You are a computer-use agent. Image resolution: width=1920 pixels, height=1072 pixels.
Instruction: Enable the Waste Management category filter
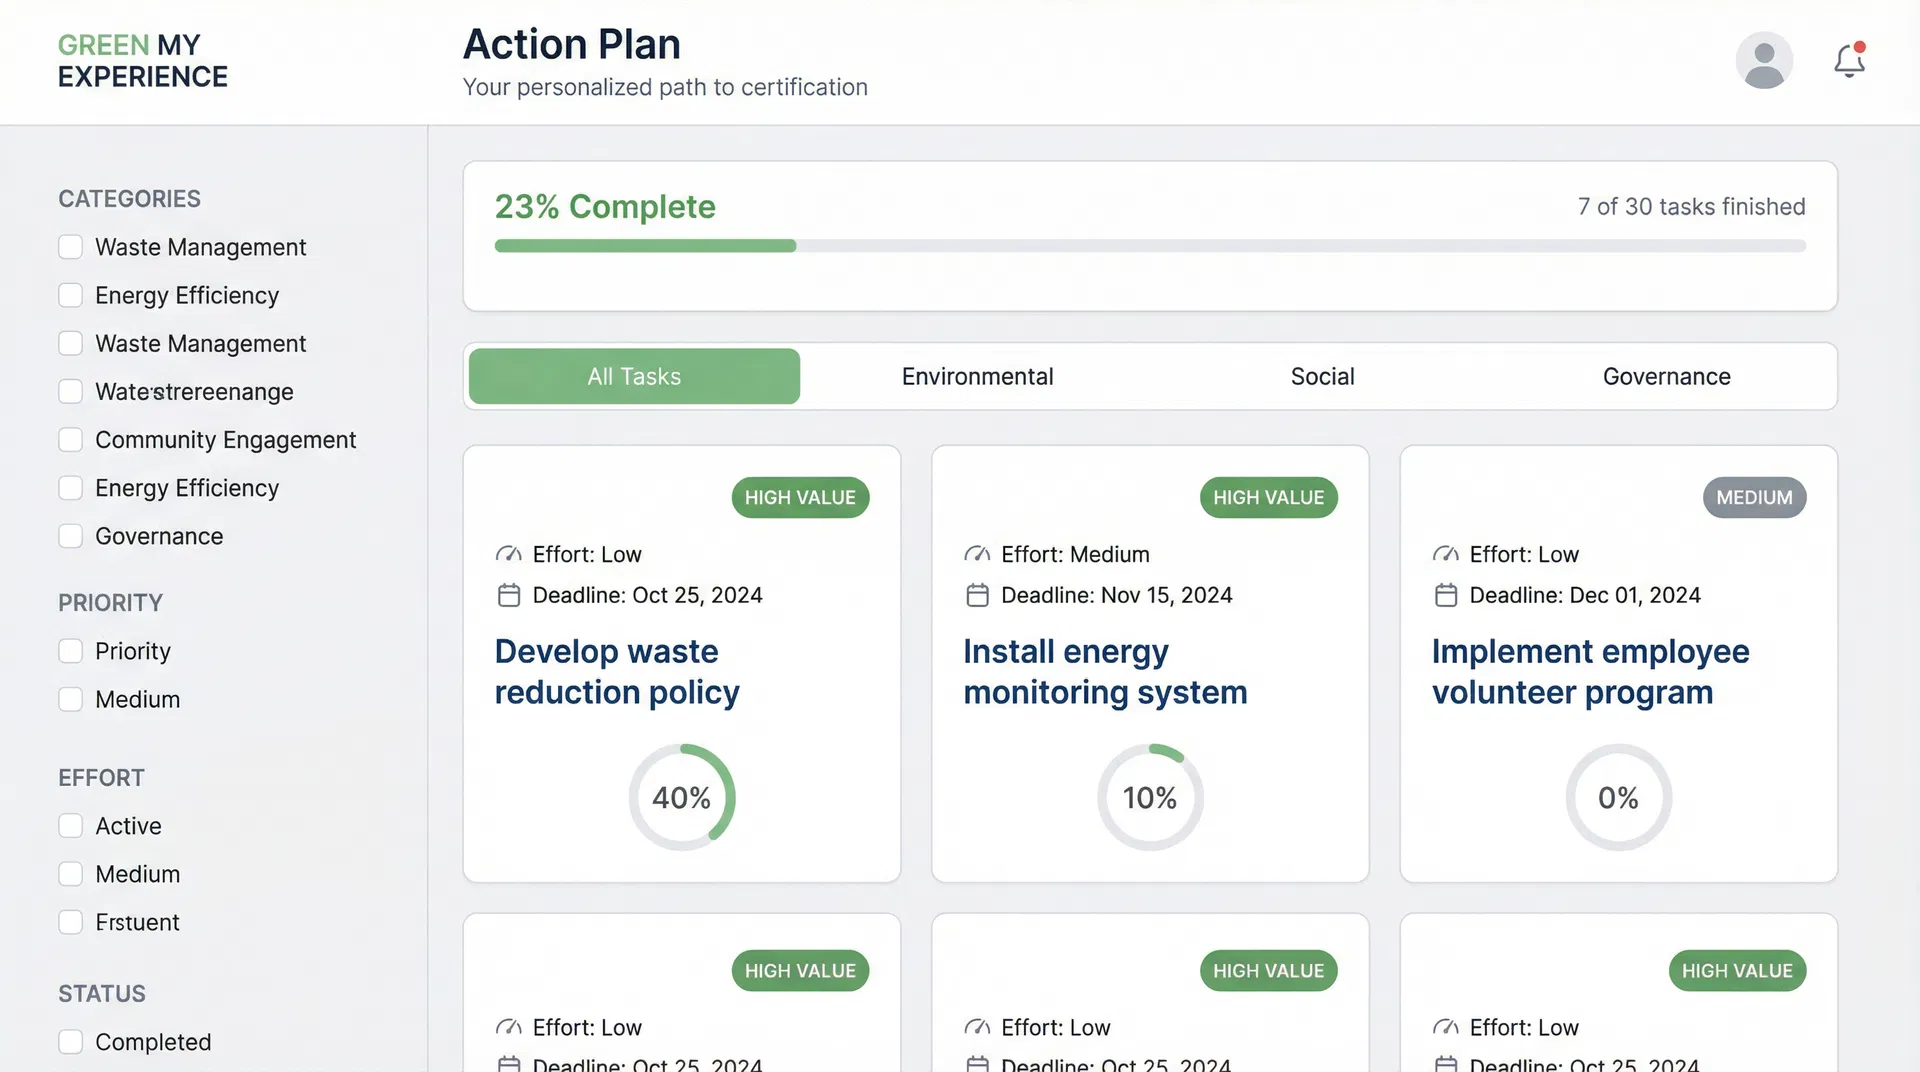(70, 246)
